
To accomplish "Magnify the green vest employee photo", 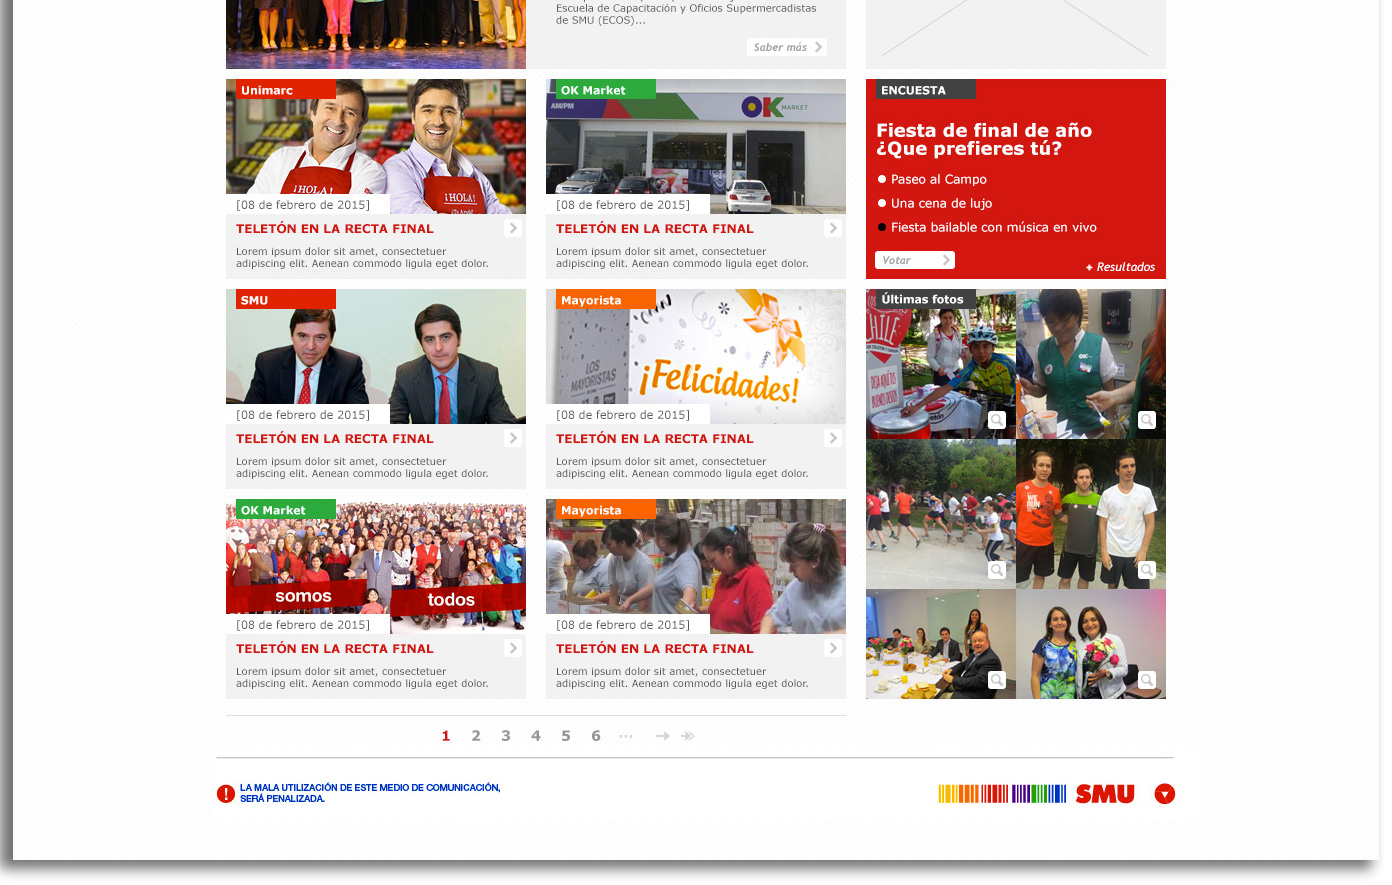I will point(1147,420).
